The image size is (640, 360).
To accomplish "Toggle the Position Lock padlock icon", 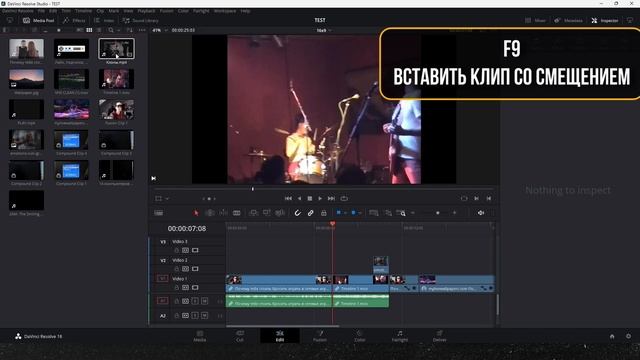I will click(x=324, y=213).
